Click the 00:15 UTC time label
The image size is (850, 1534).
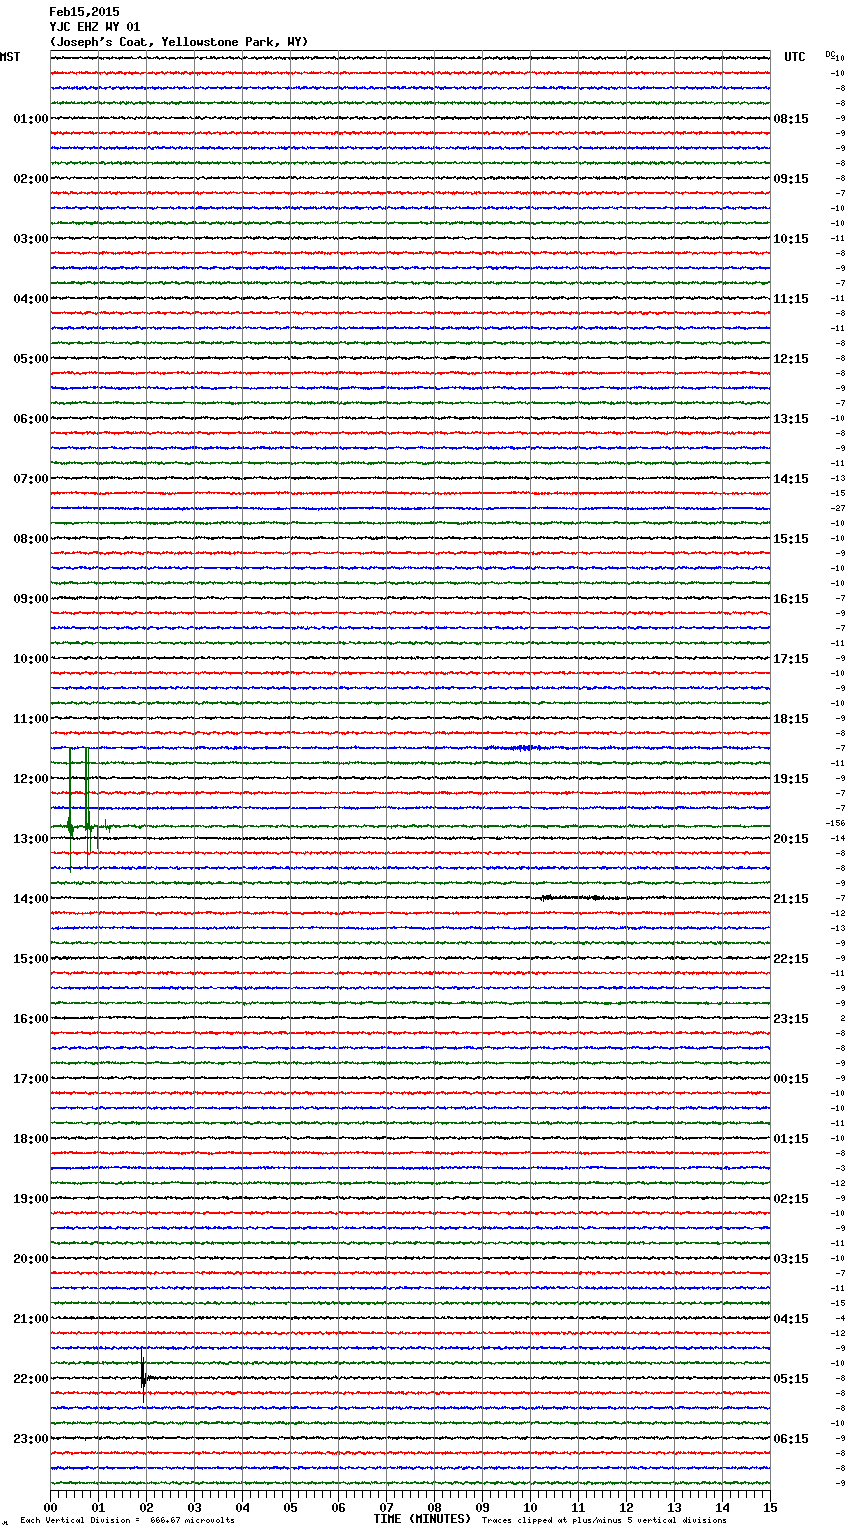tap(791, 1079)
